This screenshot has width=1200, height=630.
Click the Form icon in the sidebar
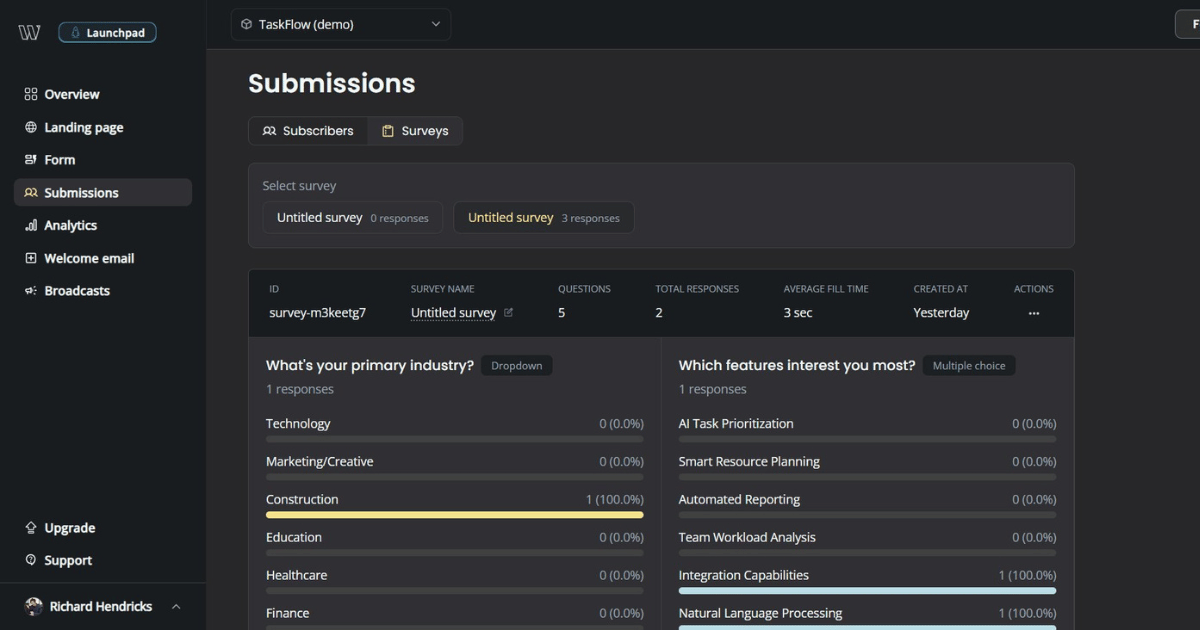click(31, 159)
